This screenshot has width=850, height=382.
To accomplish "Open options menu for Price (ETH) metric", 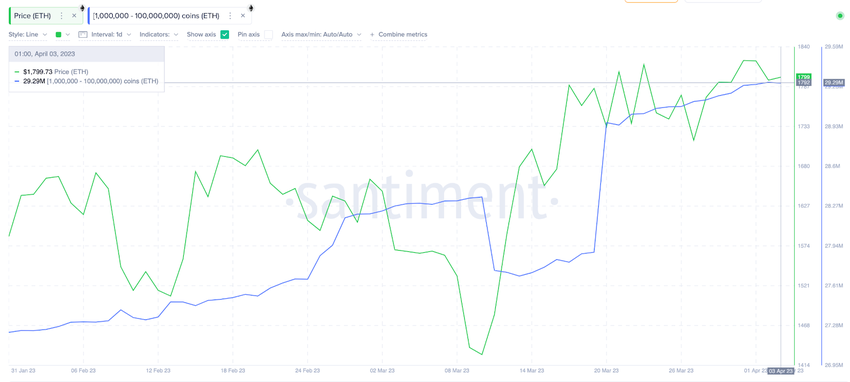I will coord(61,16).
